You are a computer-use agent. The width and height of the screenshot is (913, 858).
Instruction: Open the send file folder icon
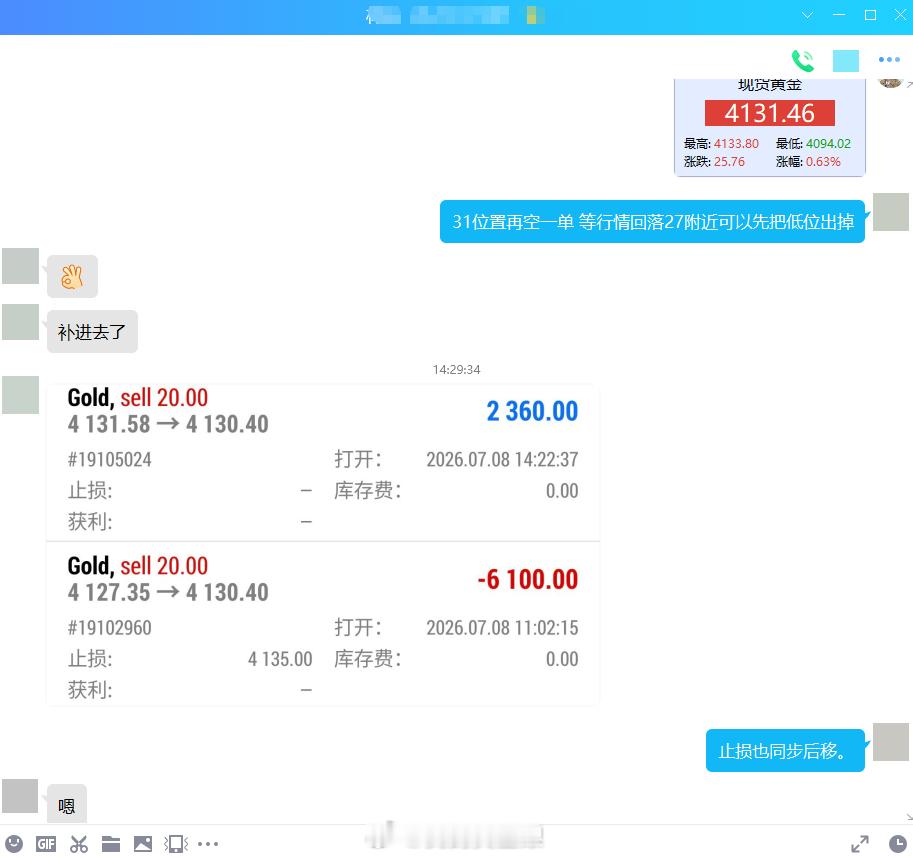pyautogui.click(x=111, y=843)
